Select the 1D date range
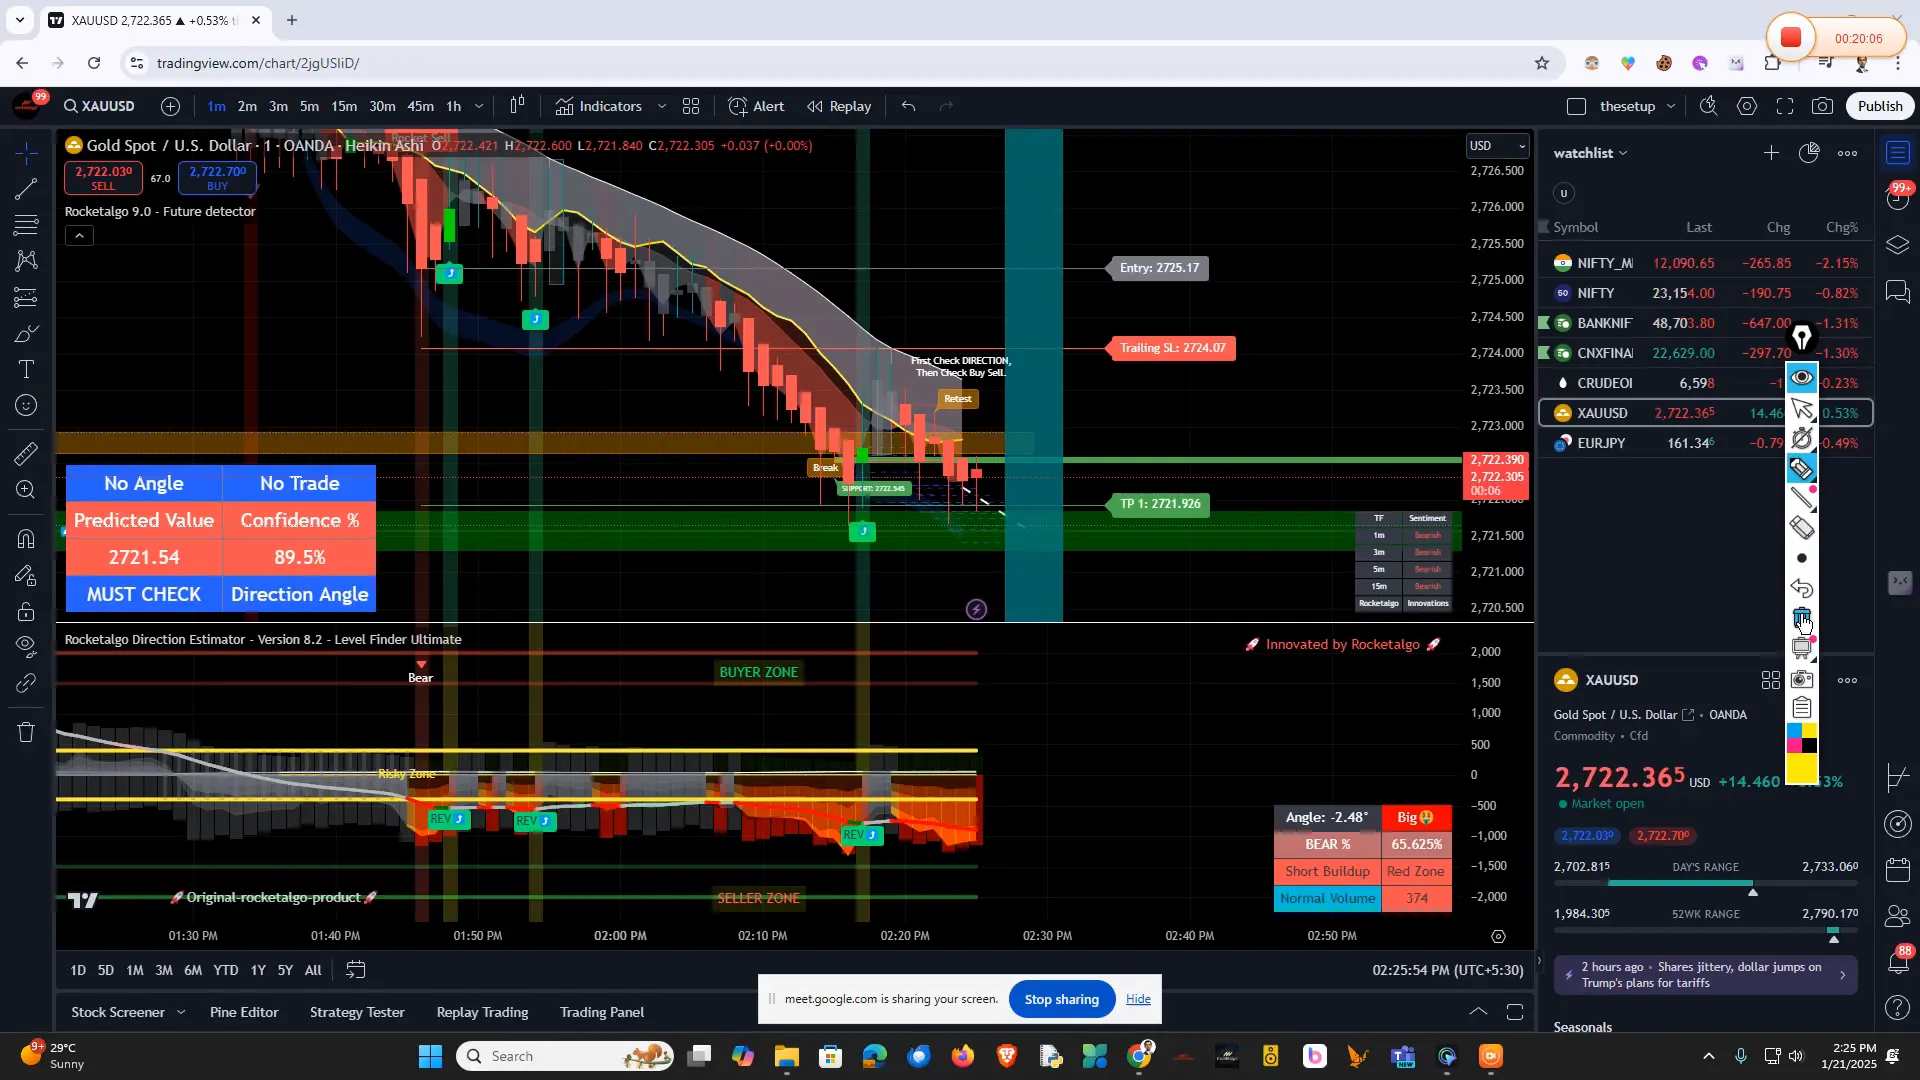This screenshot has width=1920, height=1080. point(78,970)
